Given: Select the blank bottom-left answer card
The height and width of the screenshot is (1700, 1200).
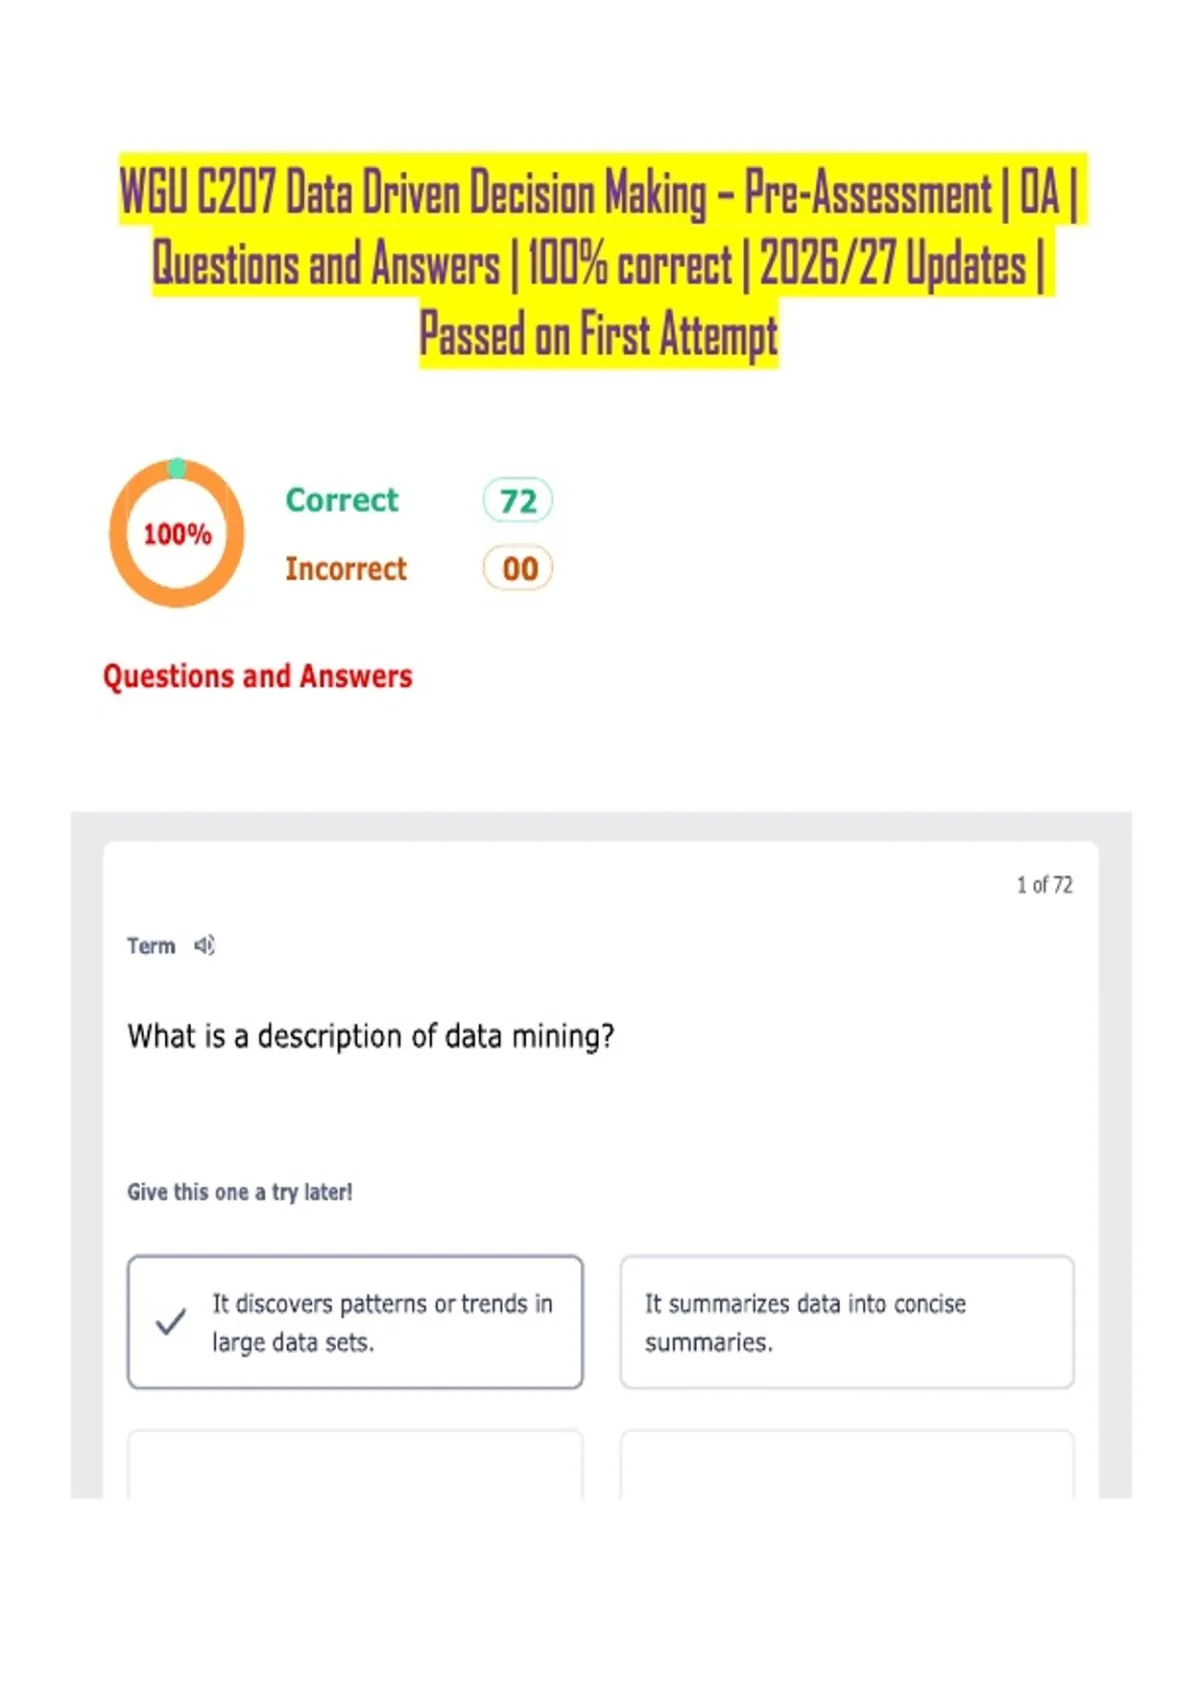Looking at the screenshot, I should pyautogui.click(x=355, y=1464).
